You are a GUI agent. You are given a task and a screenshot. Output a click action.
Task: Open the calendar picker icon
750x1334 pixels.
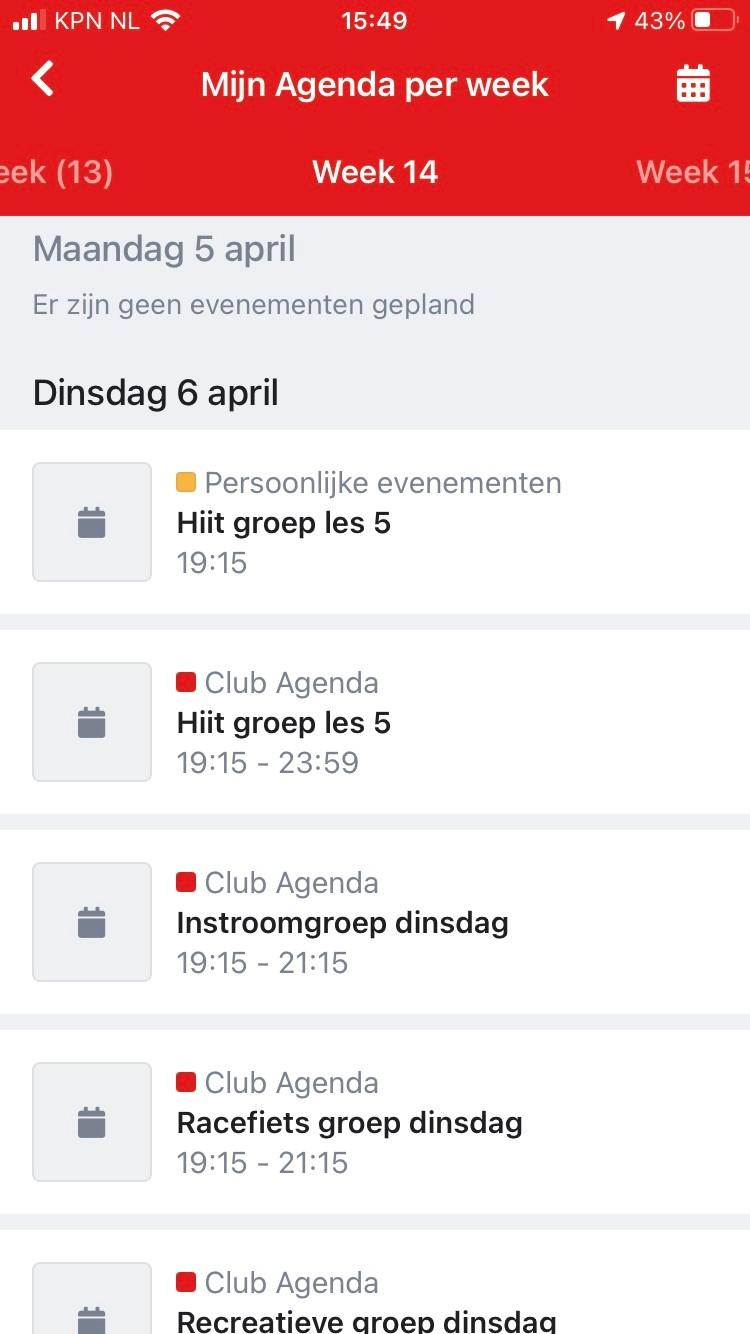[693, 84]
